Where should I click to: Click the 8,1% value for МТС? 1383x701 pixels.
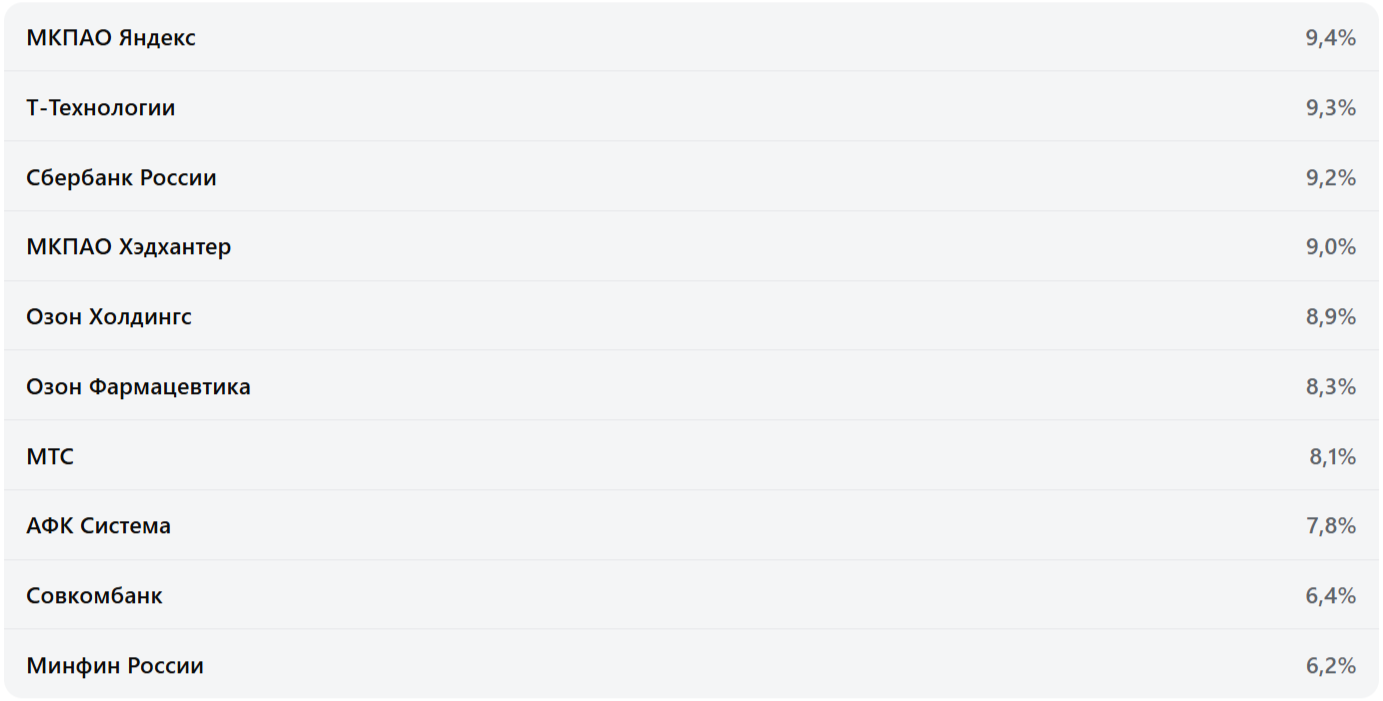pos(1332,457)
